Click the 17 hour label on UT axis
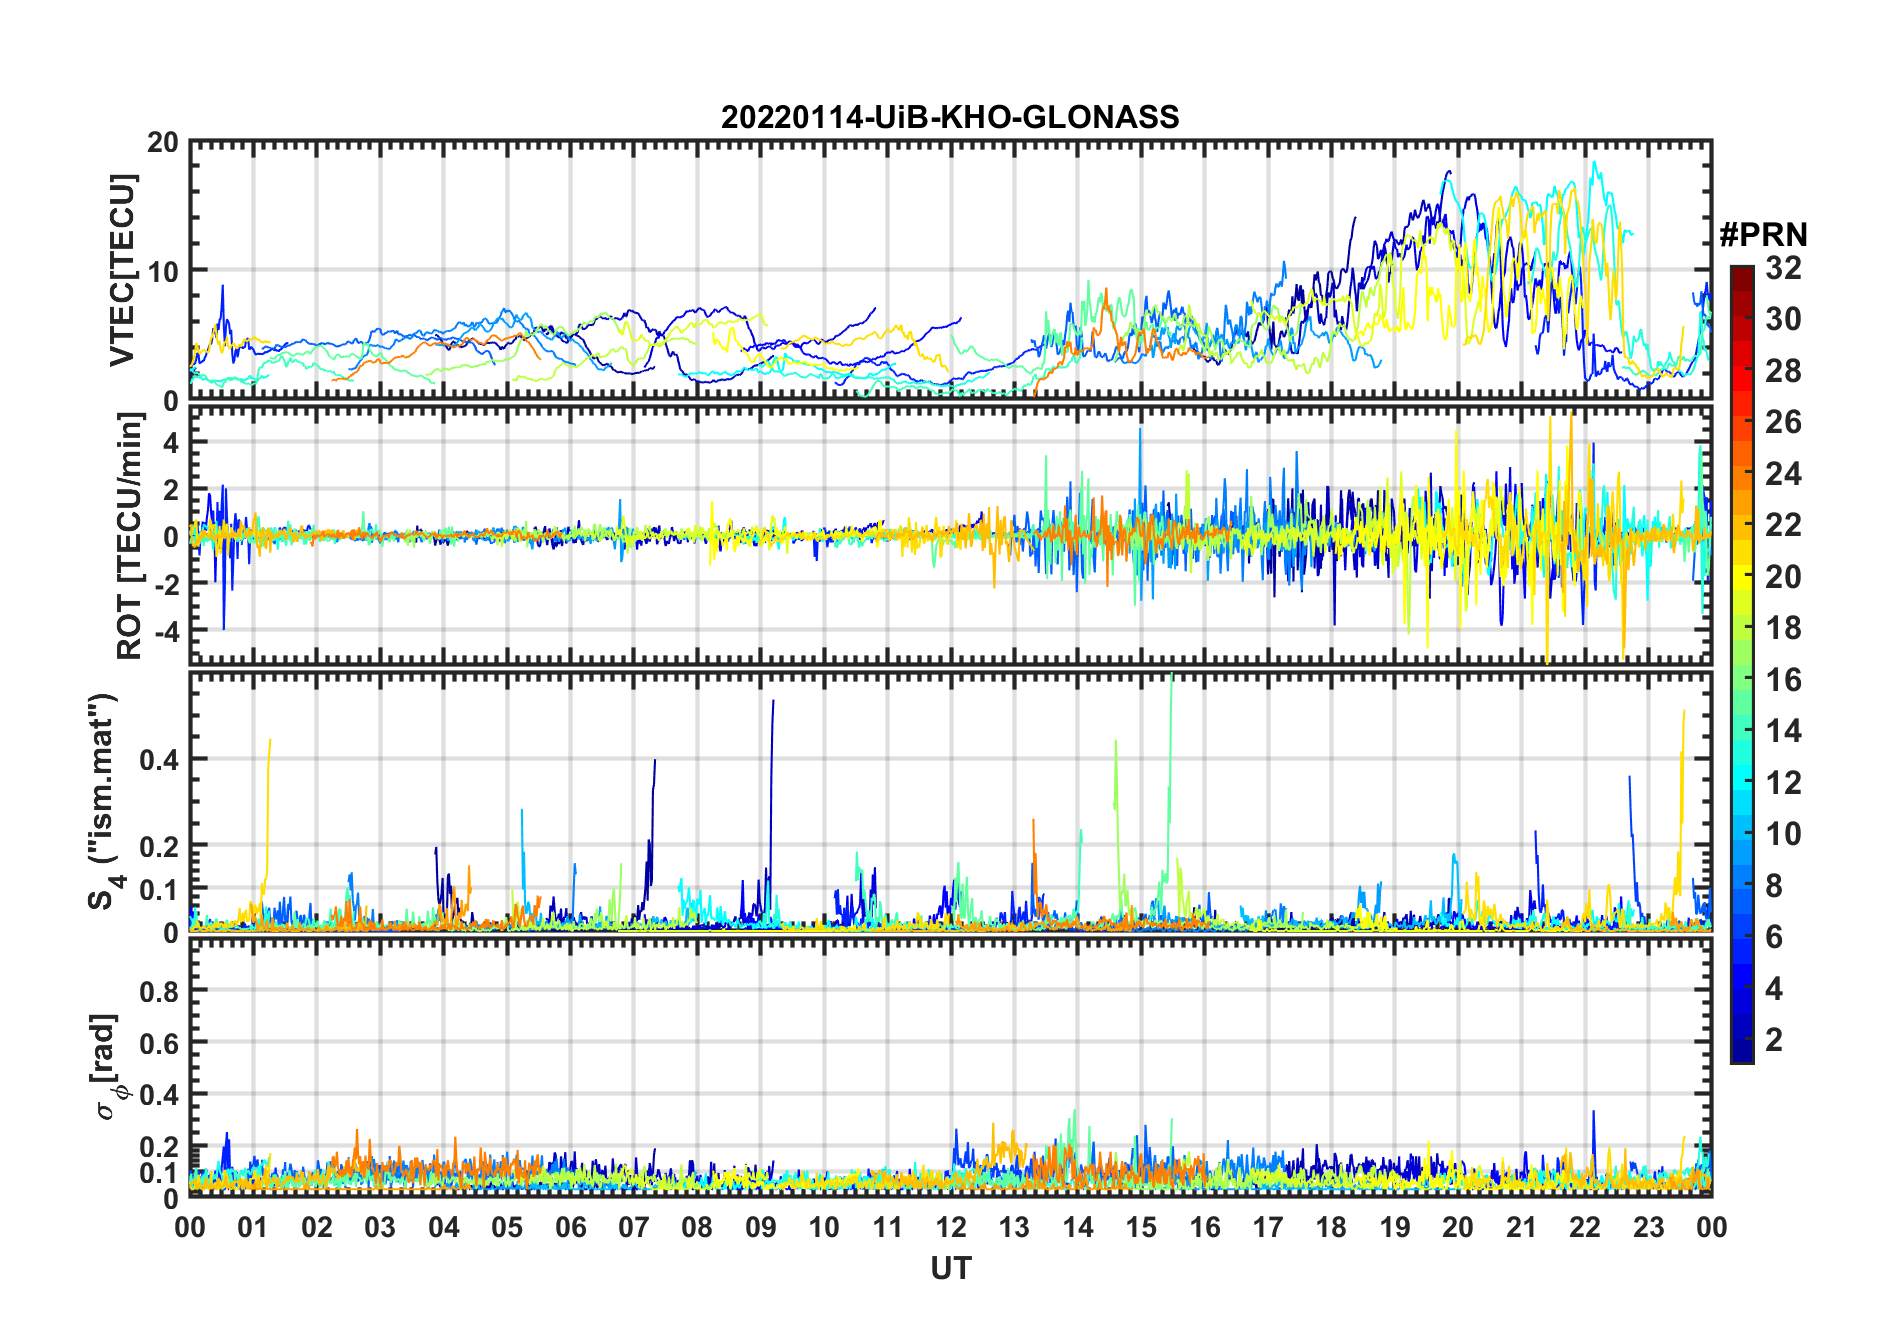 tap(1268, 1227)
